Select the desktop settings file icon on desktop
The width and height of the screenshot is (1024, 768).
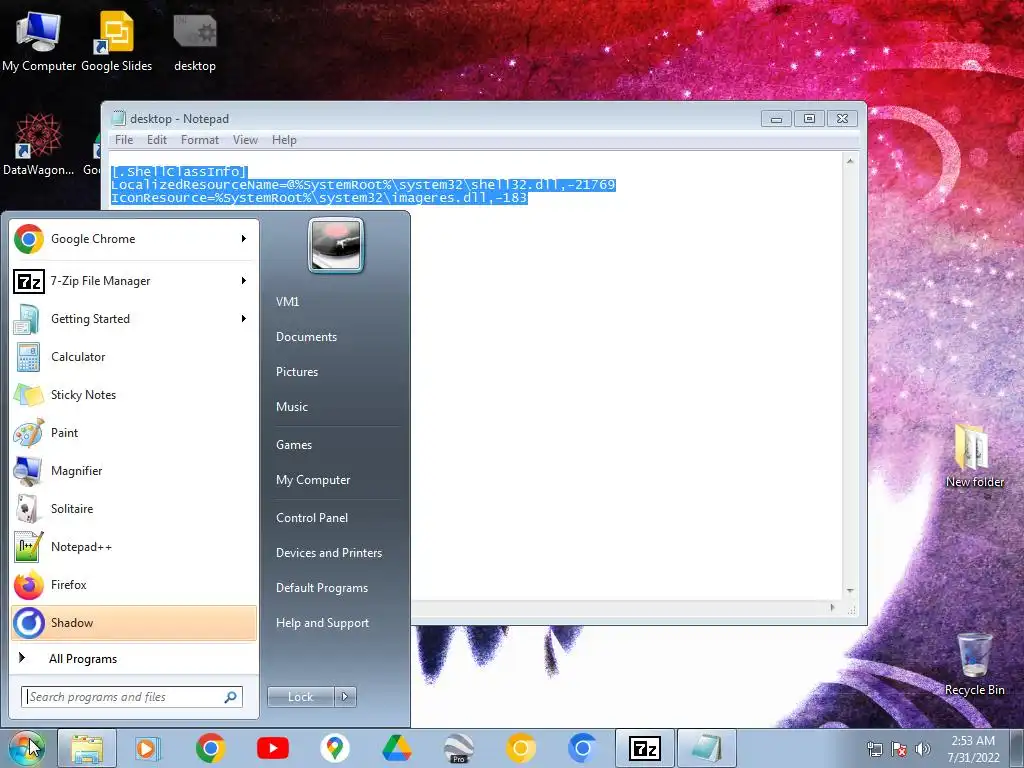point(195,41)
